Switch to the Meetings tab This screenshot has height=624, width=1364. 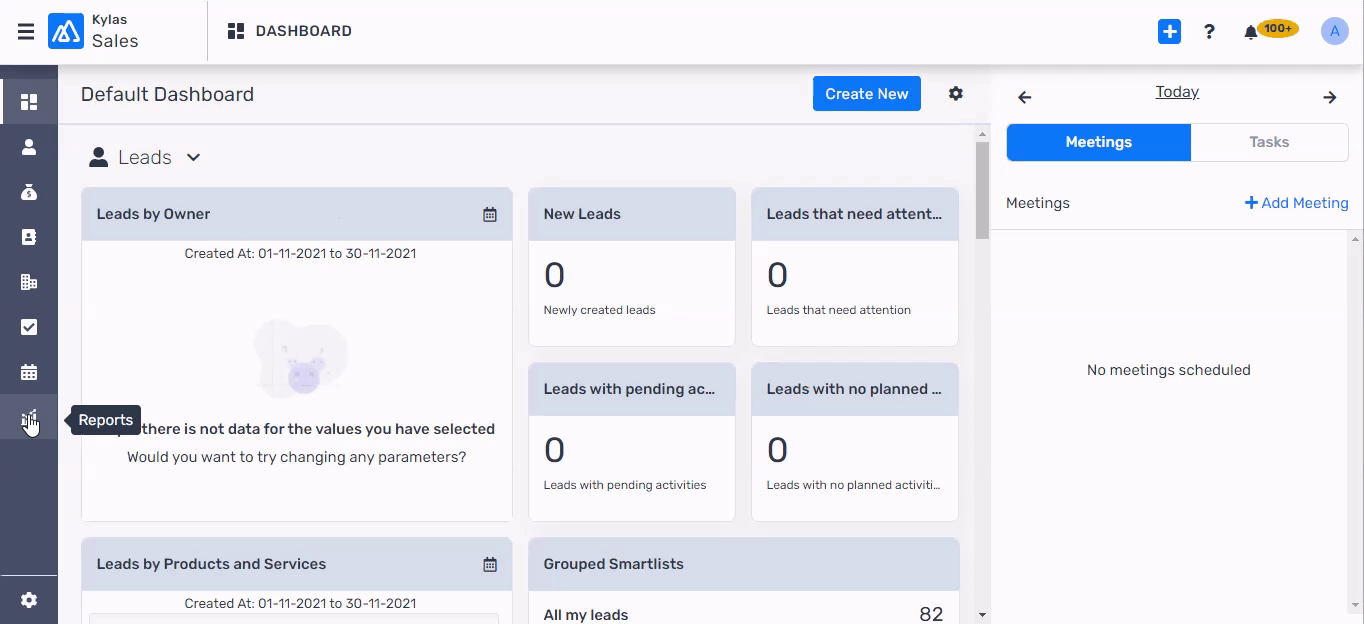(x=1098, y=142)
